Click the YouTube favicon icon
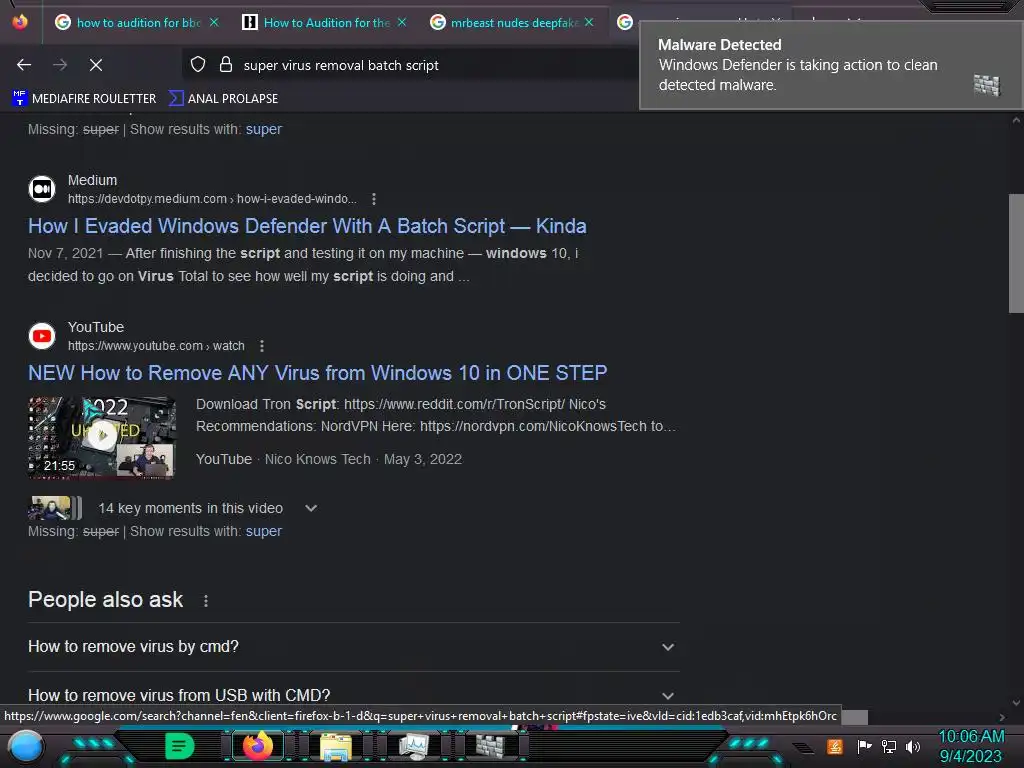1024x768 pixels. click(x=42, y=336)
